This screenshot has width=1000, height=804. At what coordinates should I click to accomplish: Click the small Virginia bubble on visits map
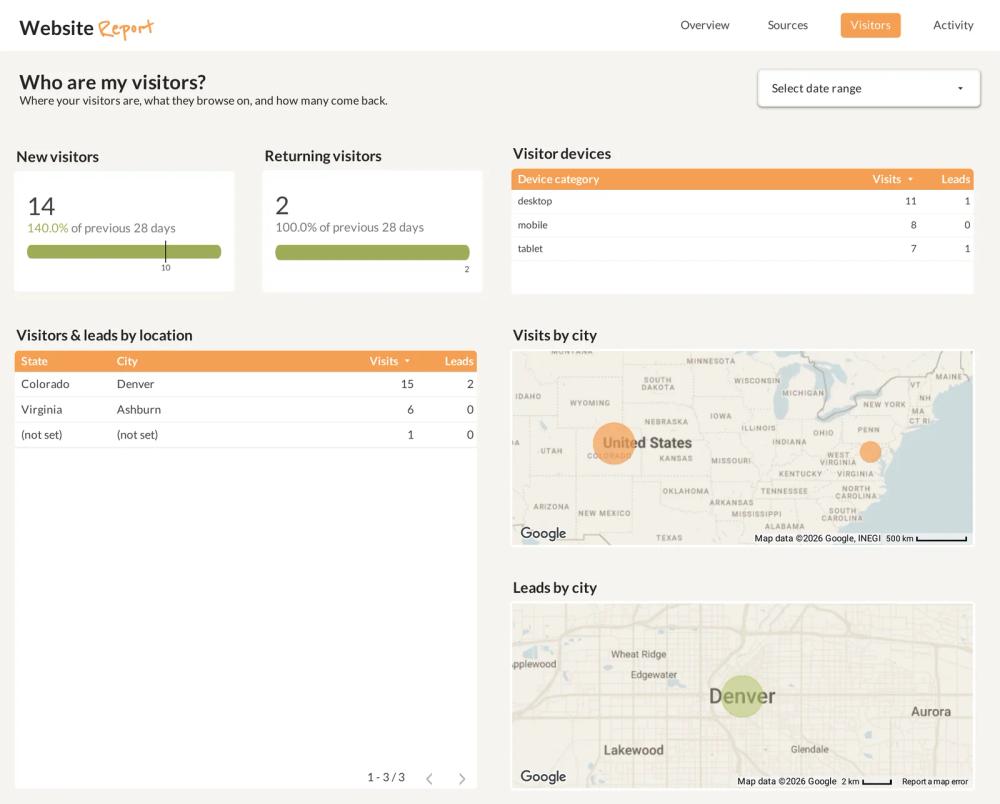pyautogui.click(x=870, y=451)
